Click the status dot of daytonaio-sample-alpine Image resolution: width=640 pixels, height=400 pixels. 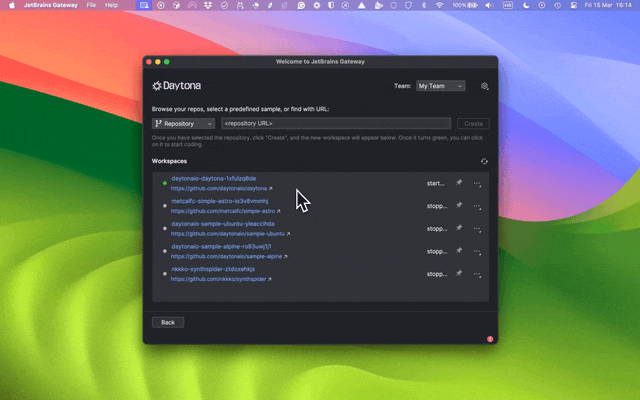(x=164, y=251)
